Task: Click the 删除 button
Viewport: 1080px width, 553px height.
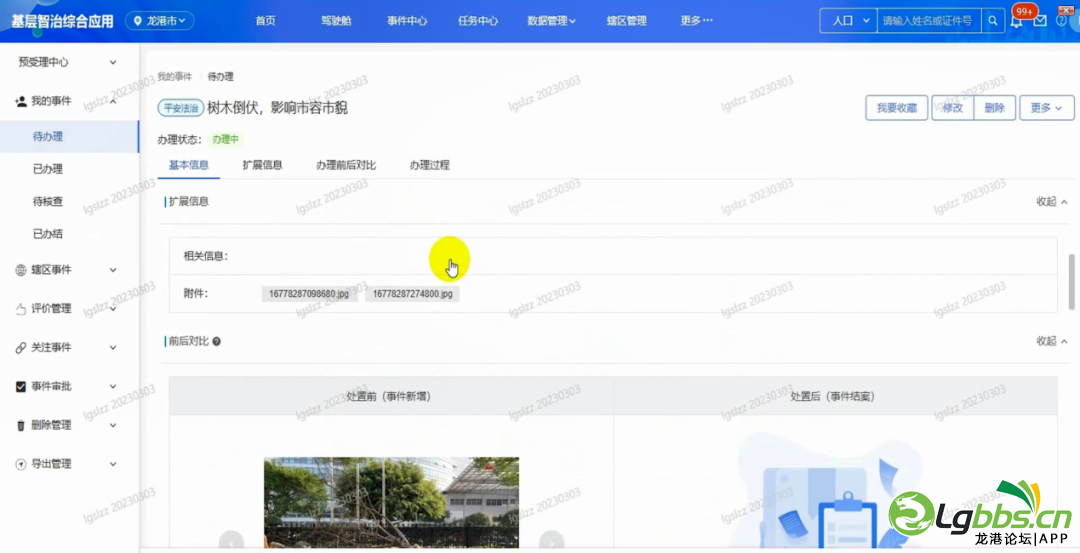Action: tap(995, 108)
